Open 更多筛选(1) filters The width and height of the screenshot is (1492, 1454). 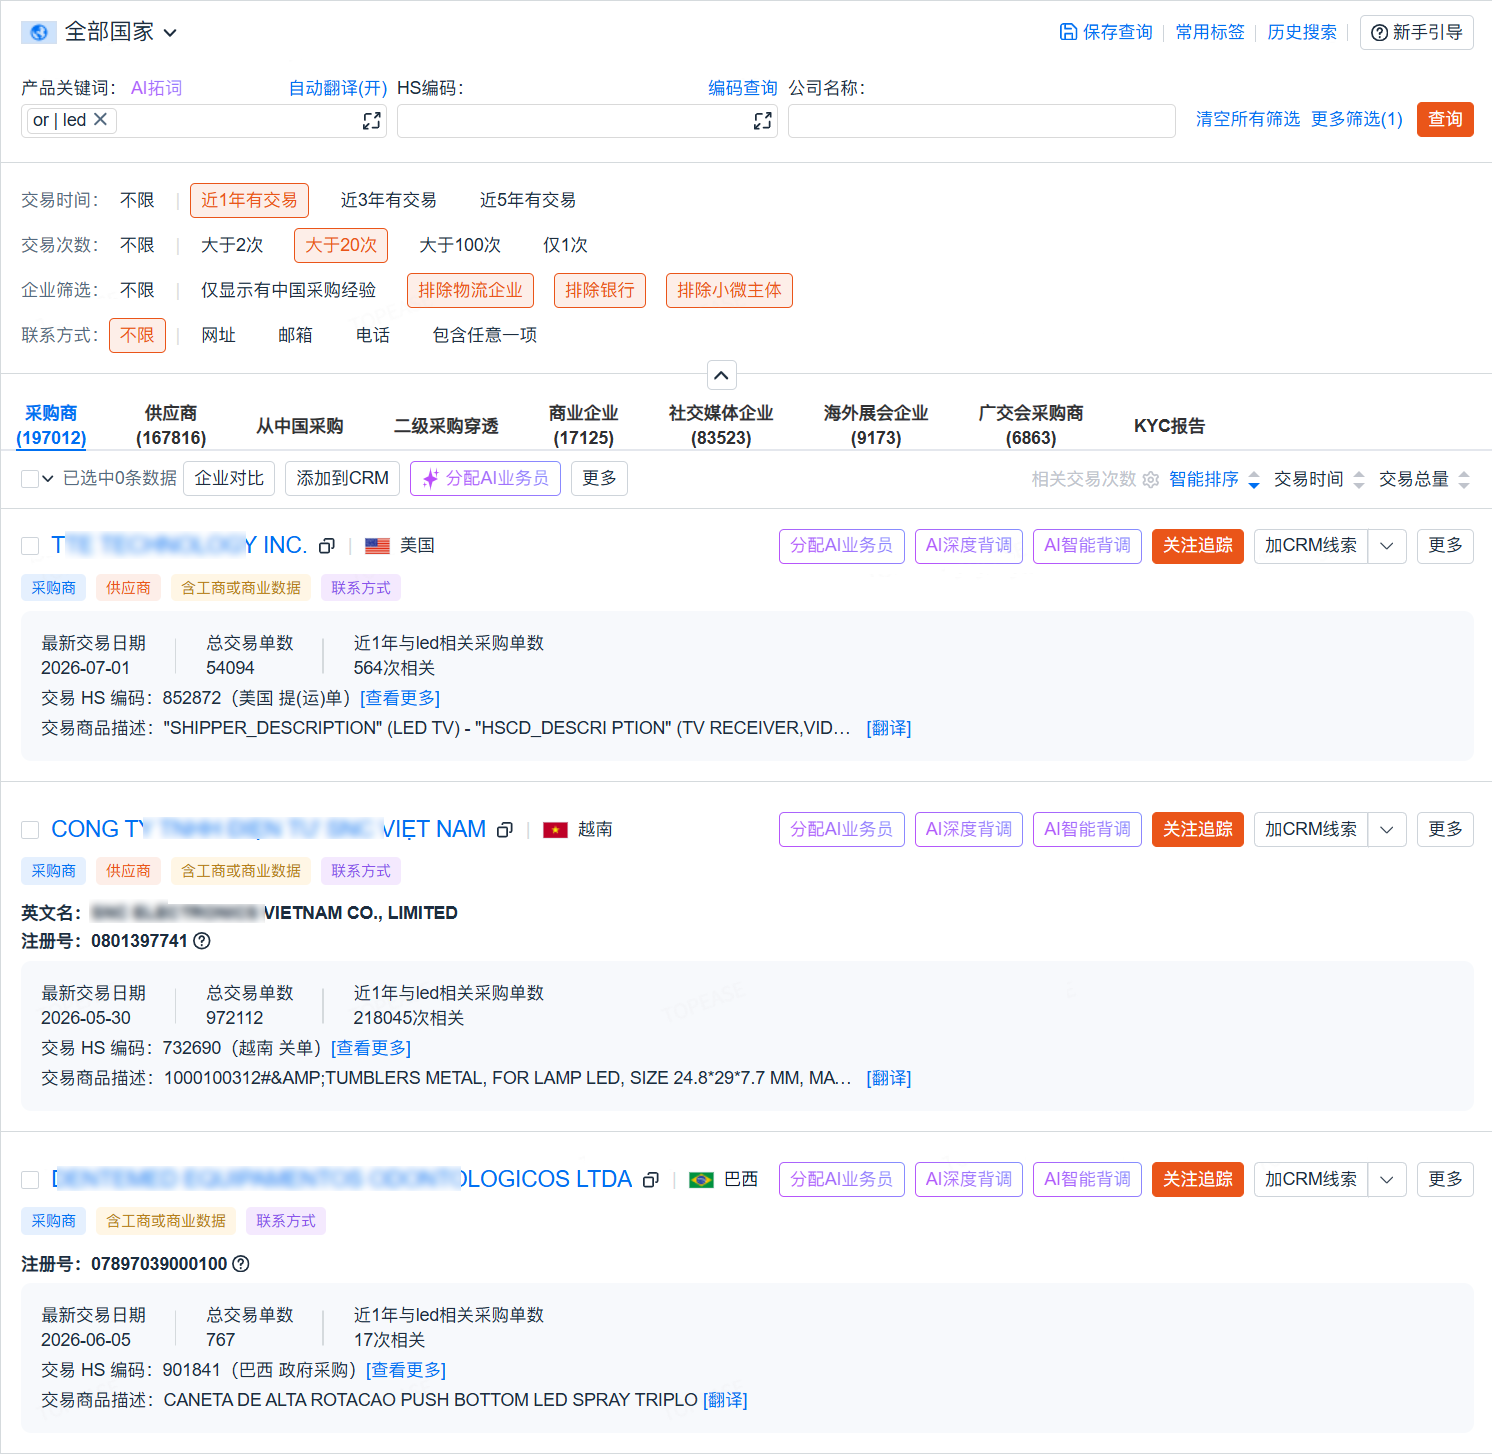tap(1357, 119)
